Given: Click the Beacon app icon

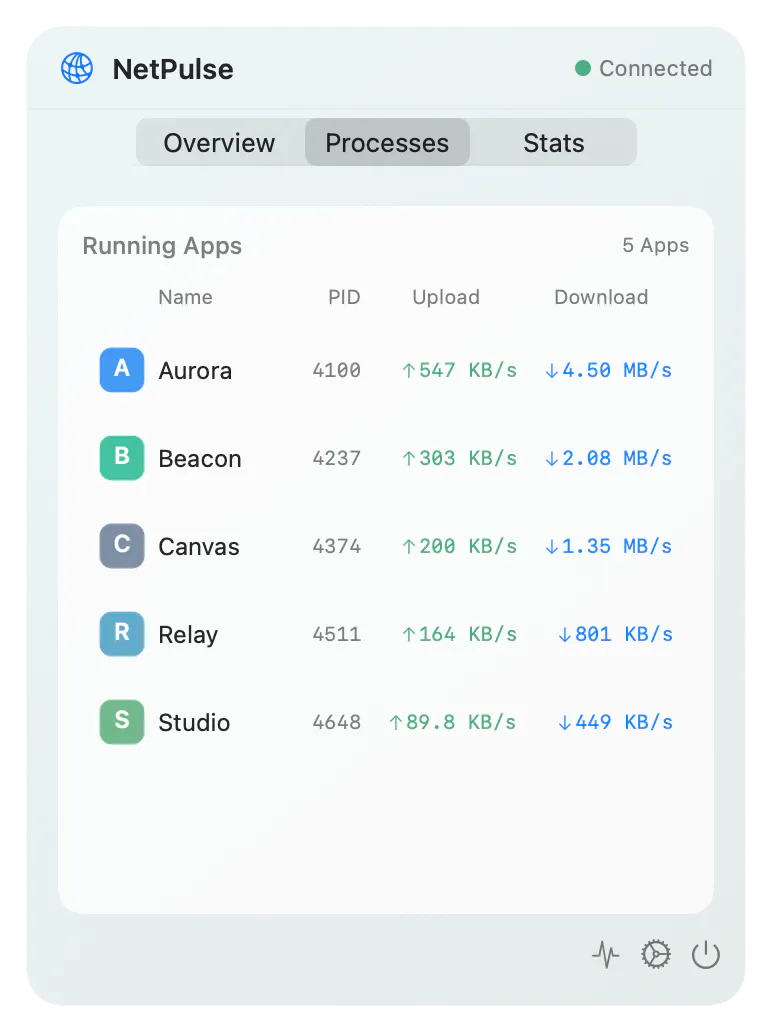Looking at the screenshot, I should tap(122, 457).
